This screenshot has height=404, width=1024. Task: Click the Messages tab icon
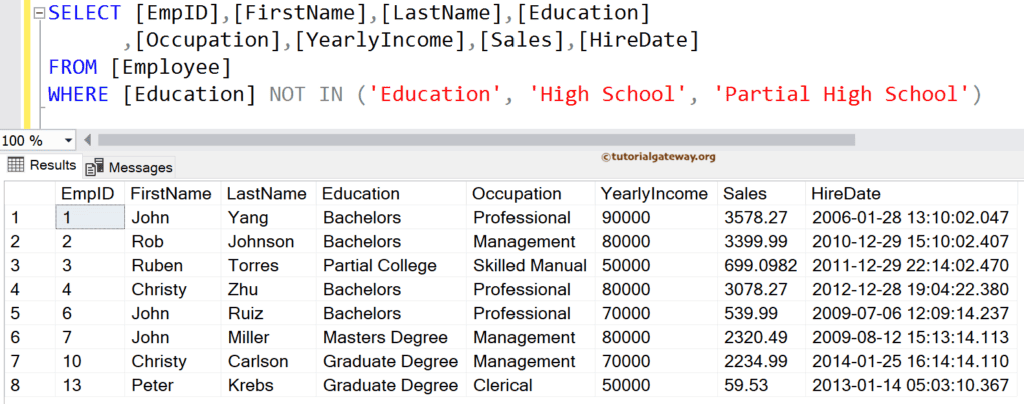point(95,167)
